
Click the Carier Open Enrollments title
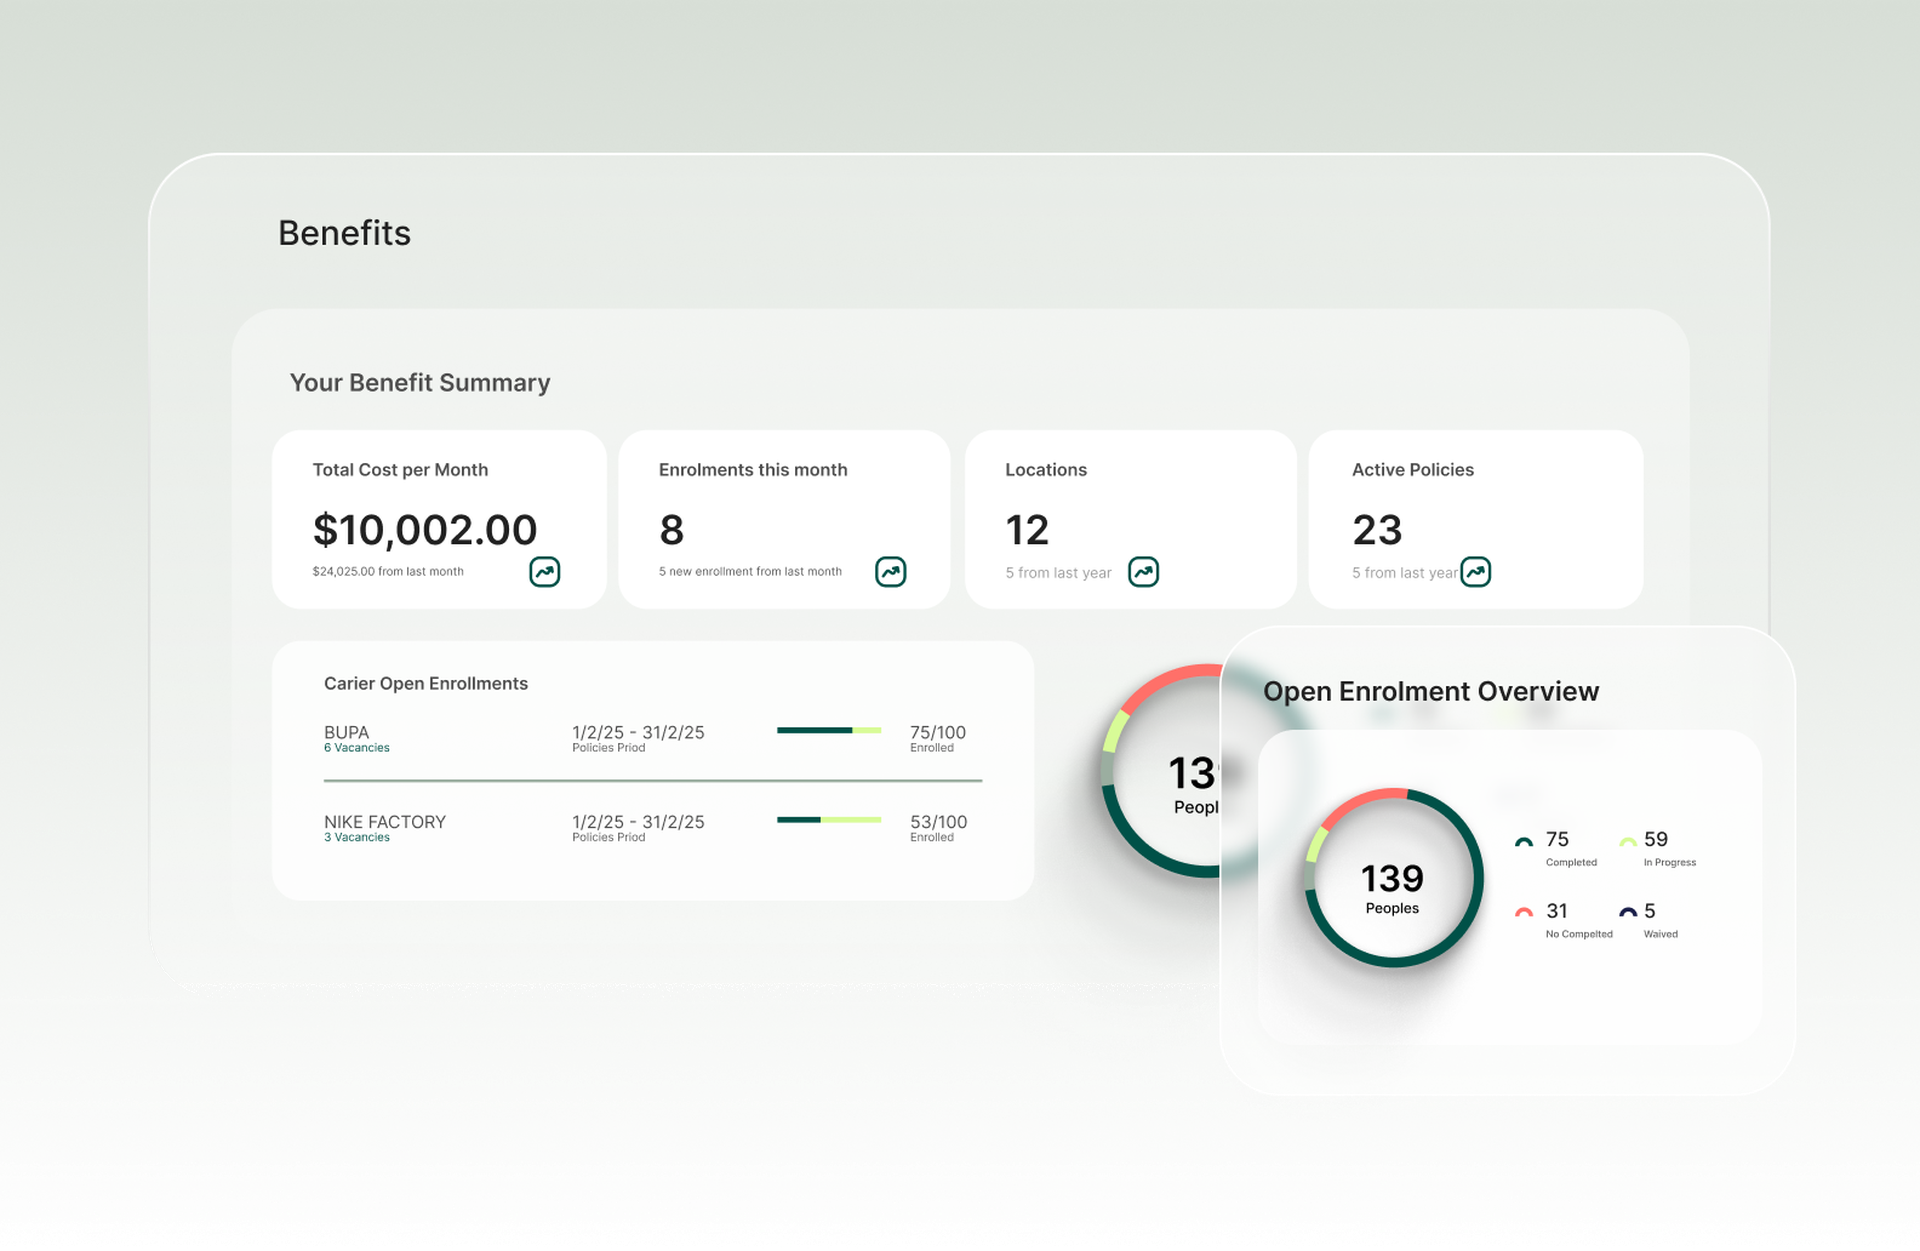point(426,683)
